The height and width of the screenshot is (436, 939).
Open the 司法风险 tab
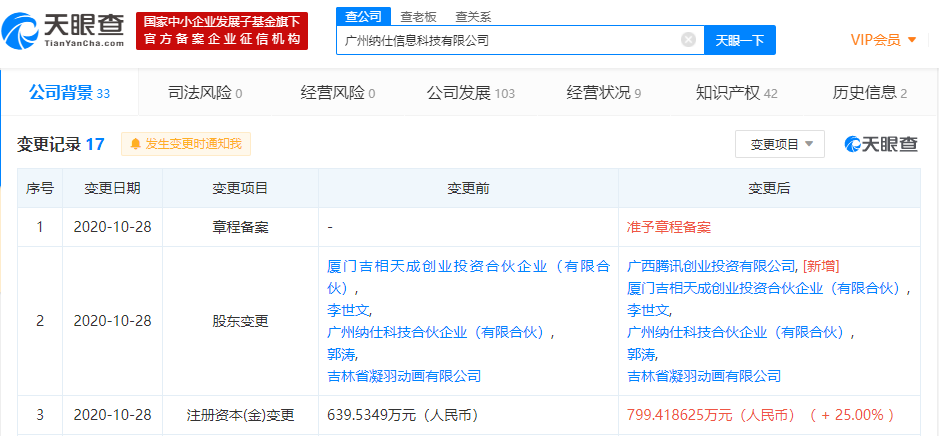click(205, 93)
